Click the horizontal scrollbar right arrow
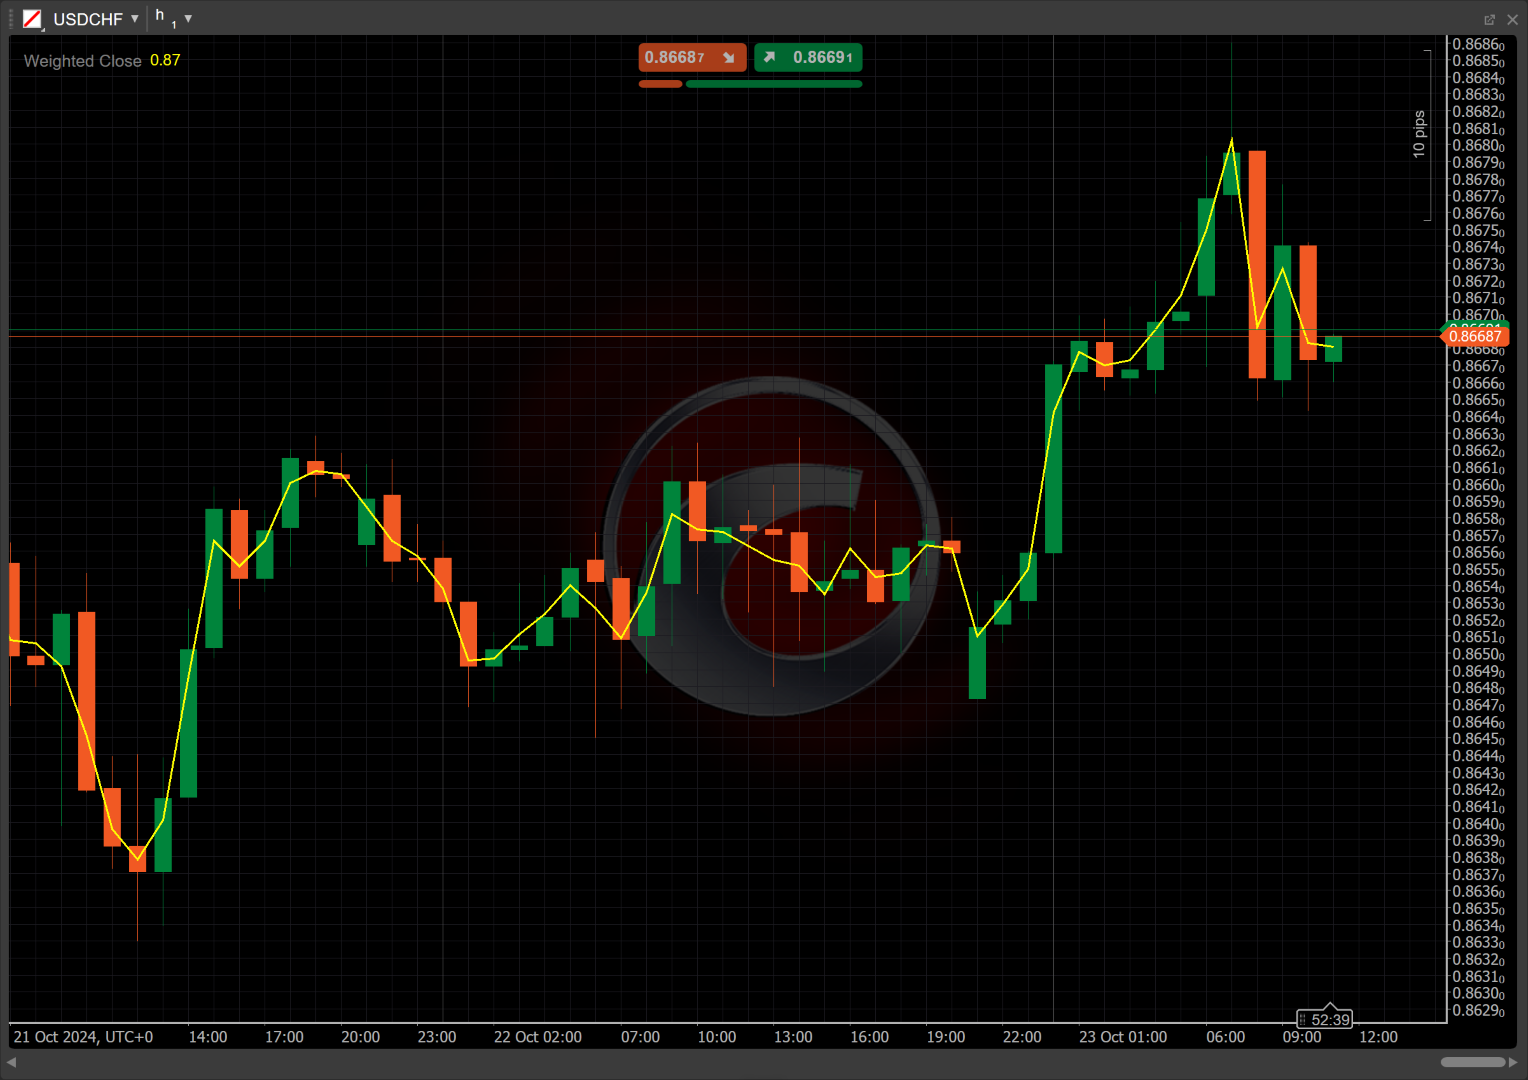 1513,1062
